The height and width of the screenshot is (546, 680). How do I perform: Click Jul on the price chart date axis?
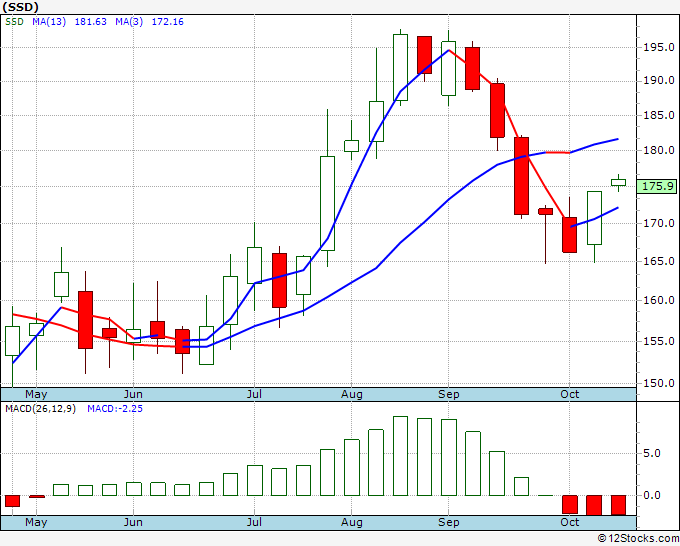tap(254, 394)
